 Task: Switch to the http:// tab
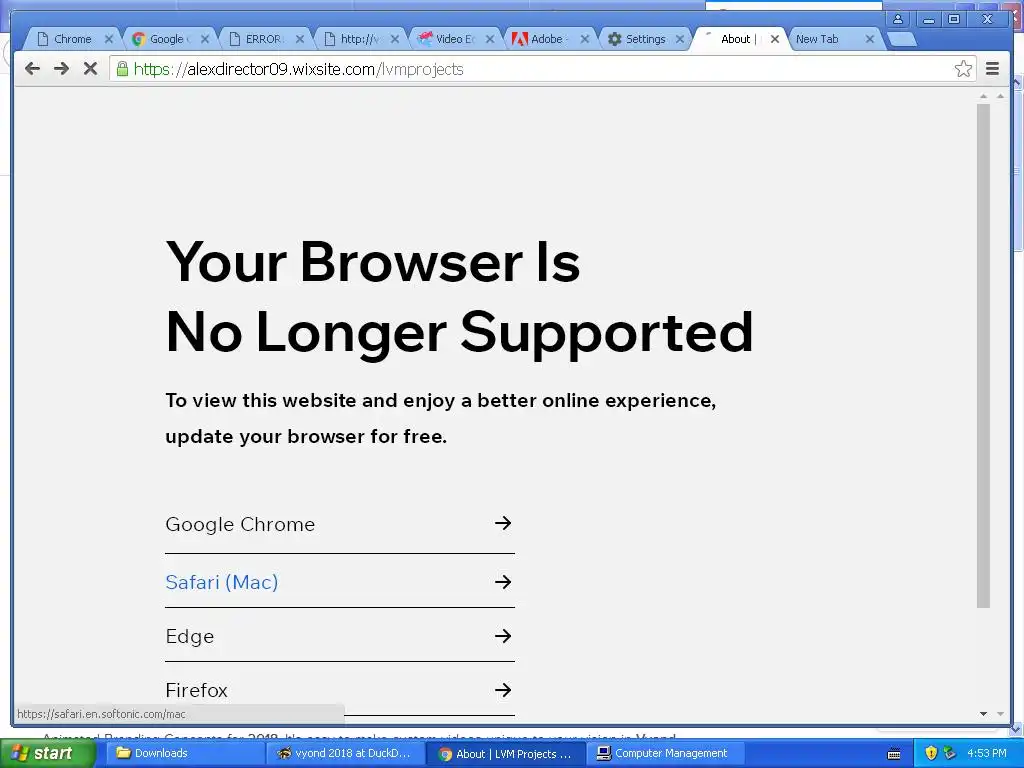pos(359,39)
